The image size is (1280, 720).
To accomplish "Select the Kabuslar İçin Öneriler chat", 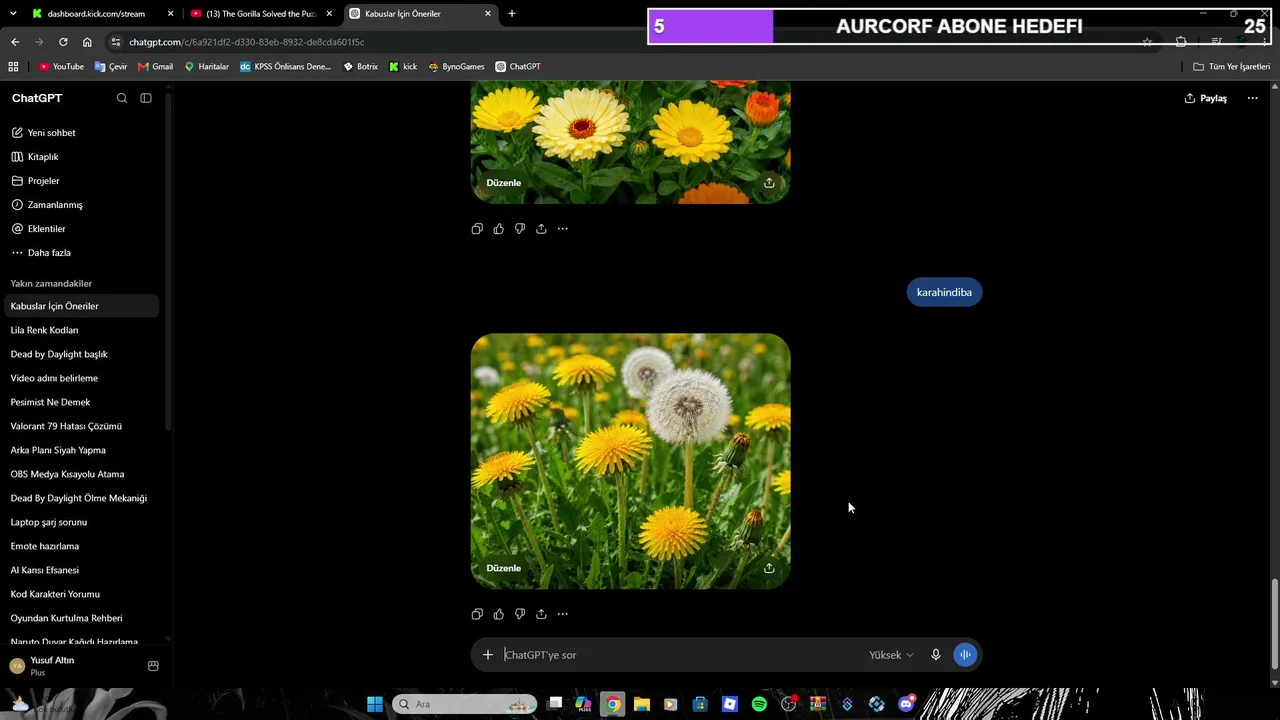I will (80, 306).
